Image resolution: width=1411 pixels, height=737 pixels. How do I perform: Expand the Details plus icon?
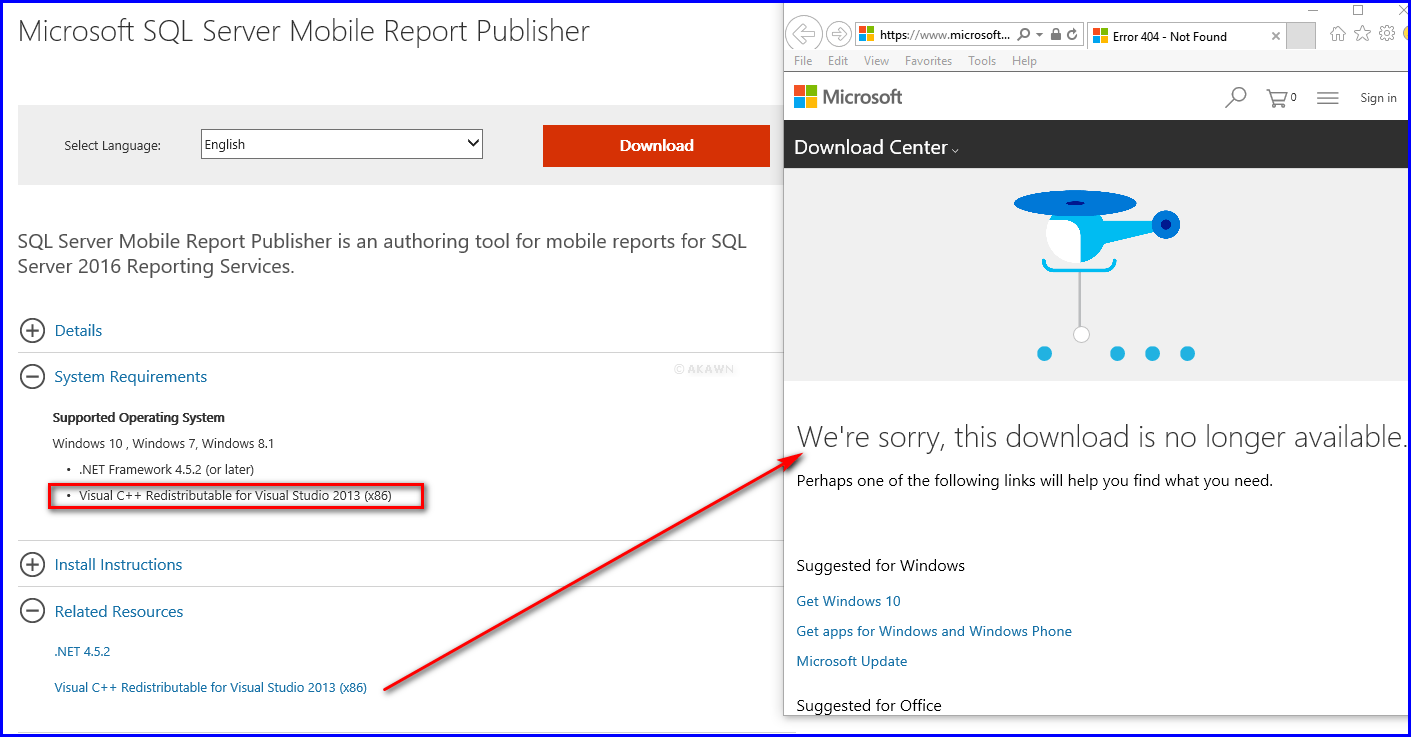[x=33, y=330]
